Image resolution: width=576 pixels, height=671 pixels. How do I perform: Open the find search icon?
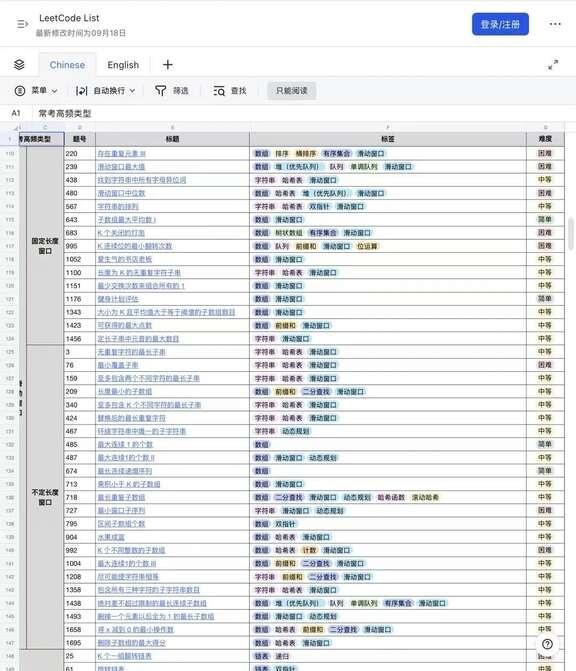(219, 91)
